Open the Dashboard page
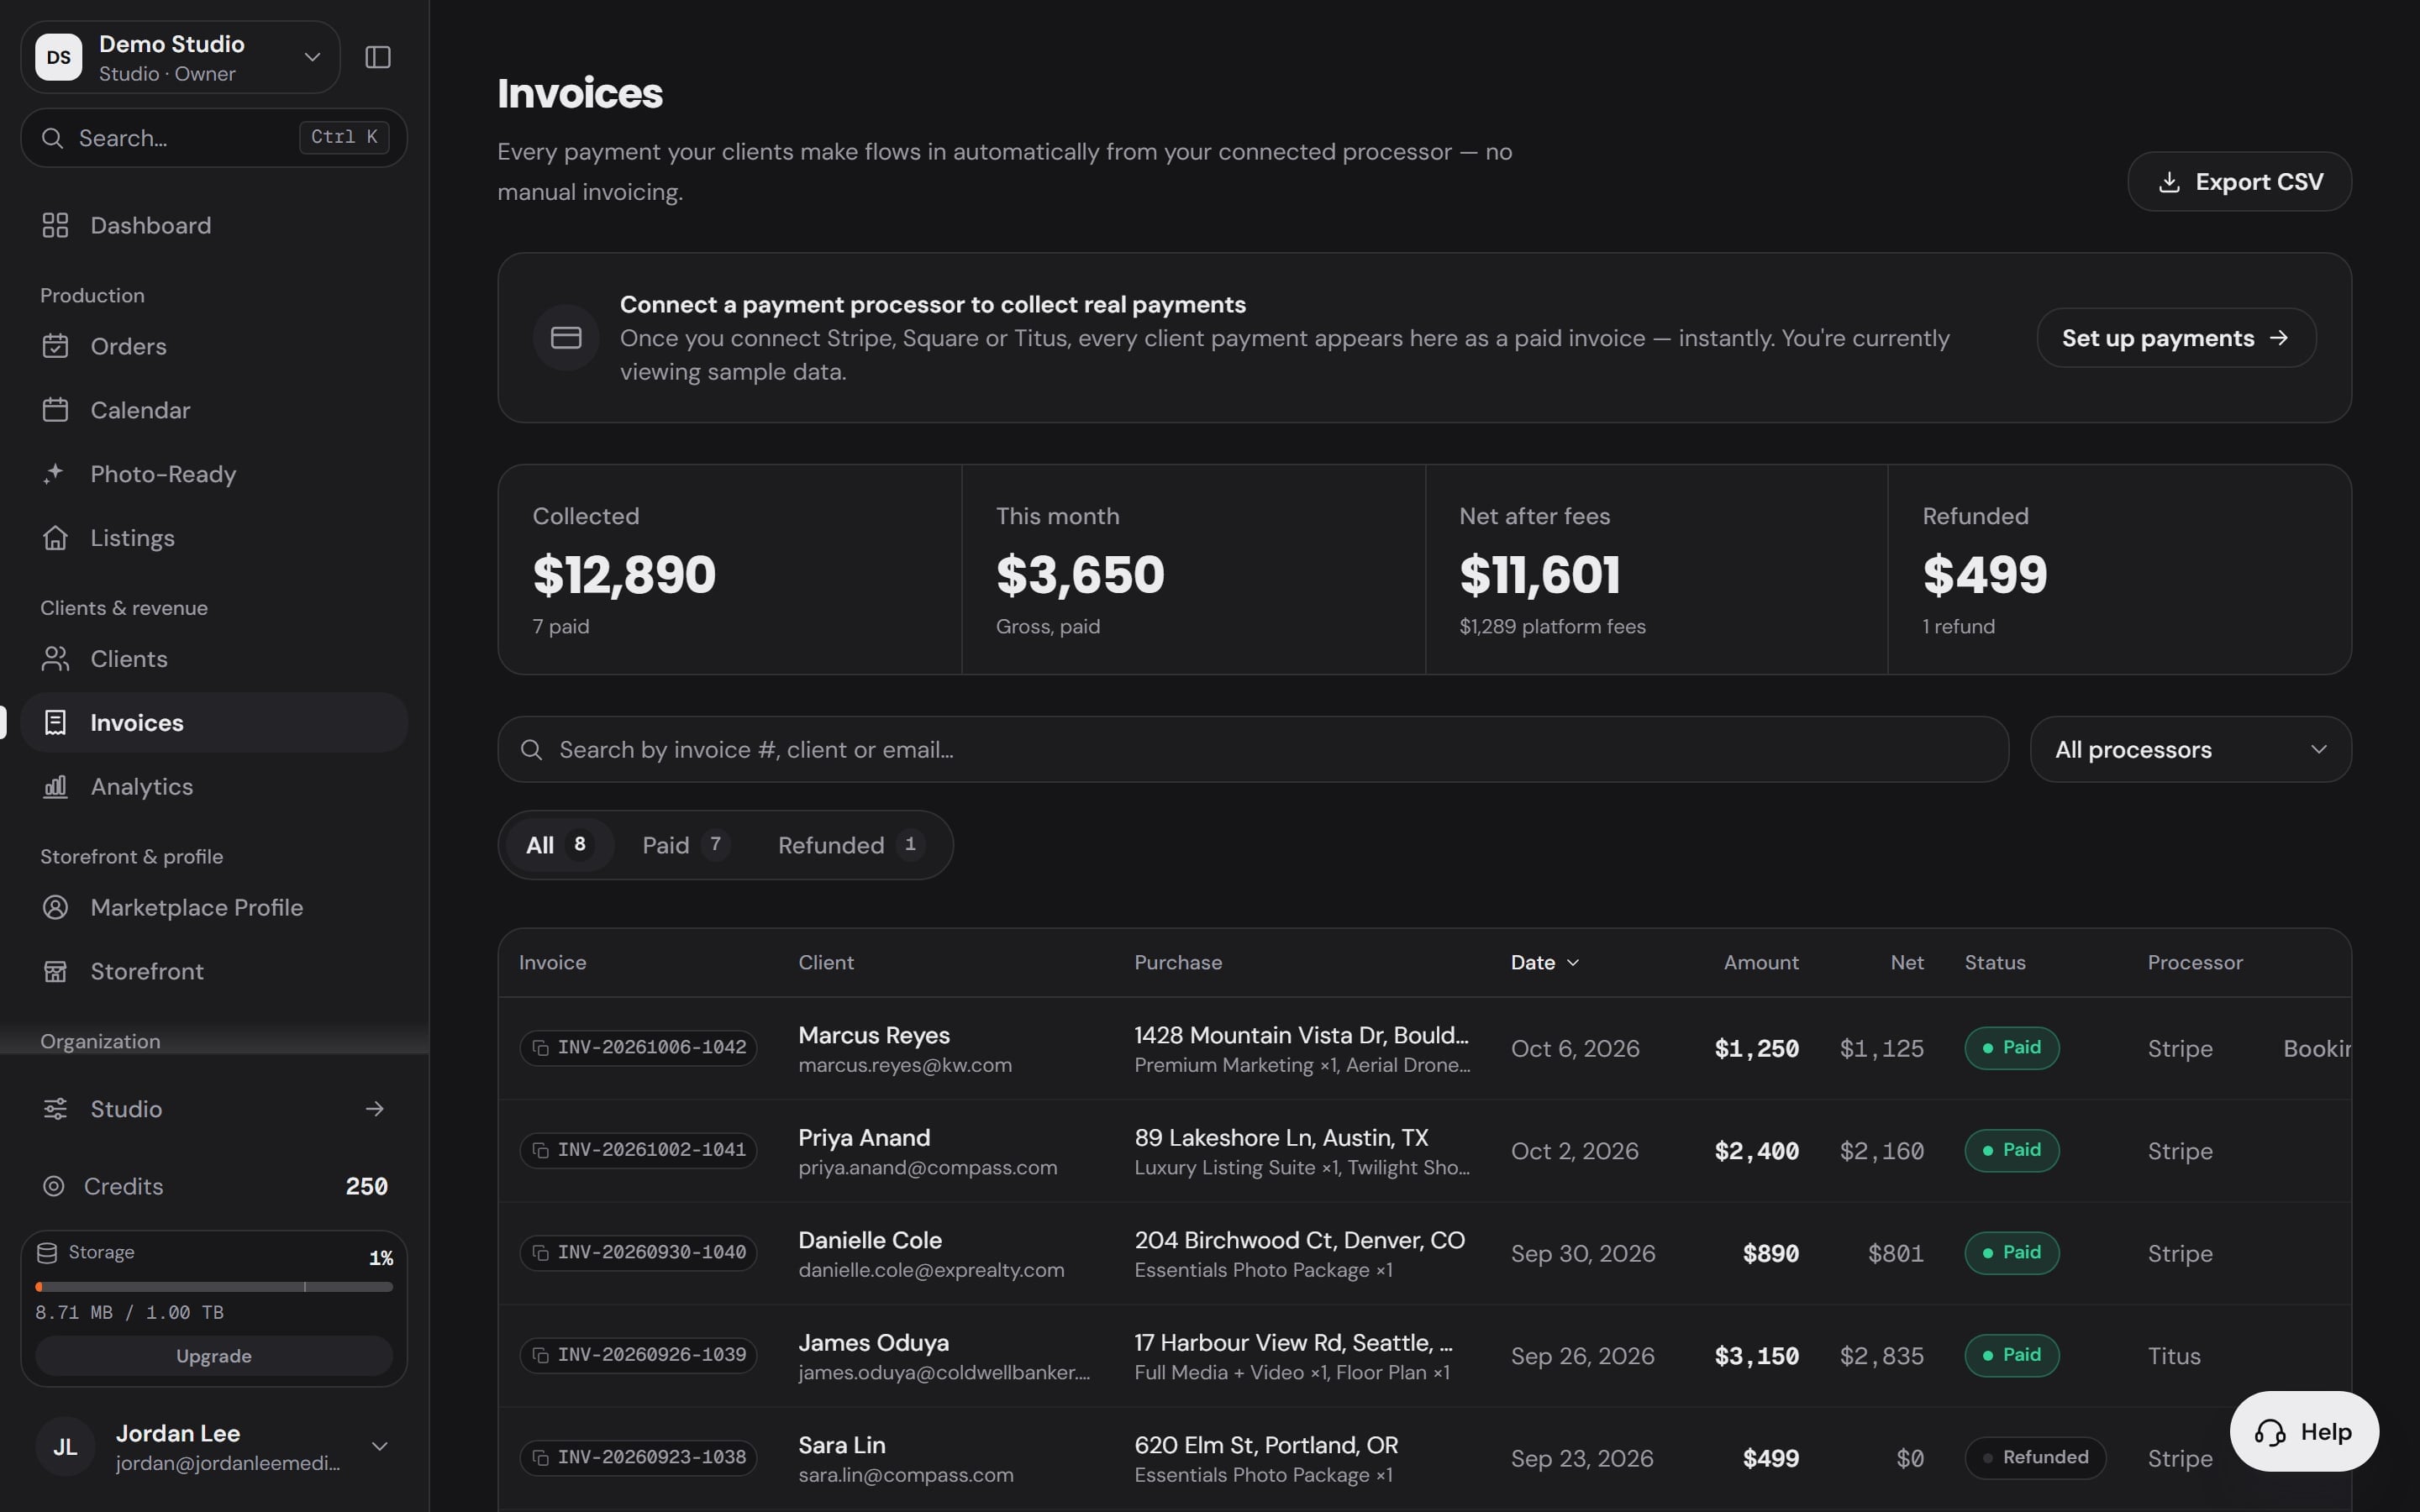The width and height of the screenshot is (2420, 1512). (x=214, y=225)
